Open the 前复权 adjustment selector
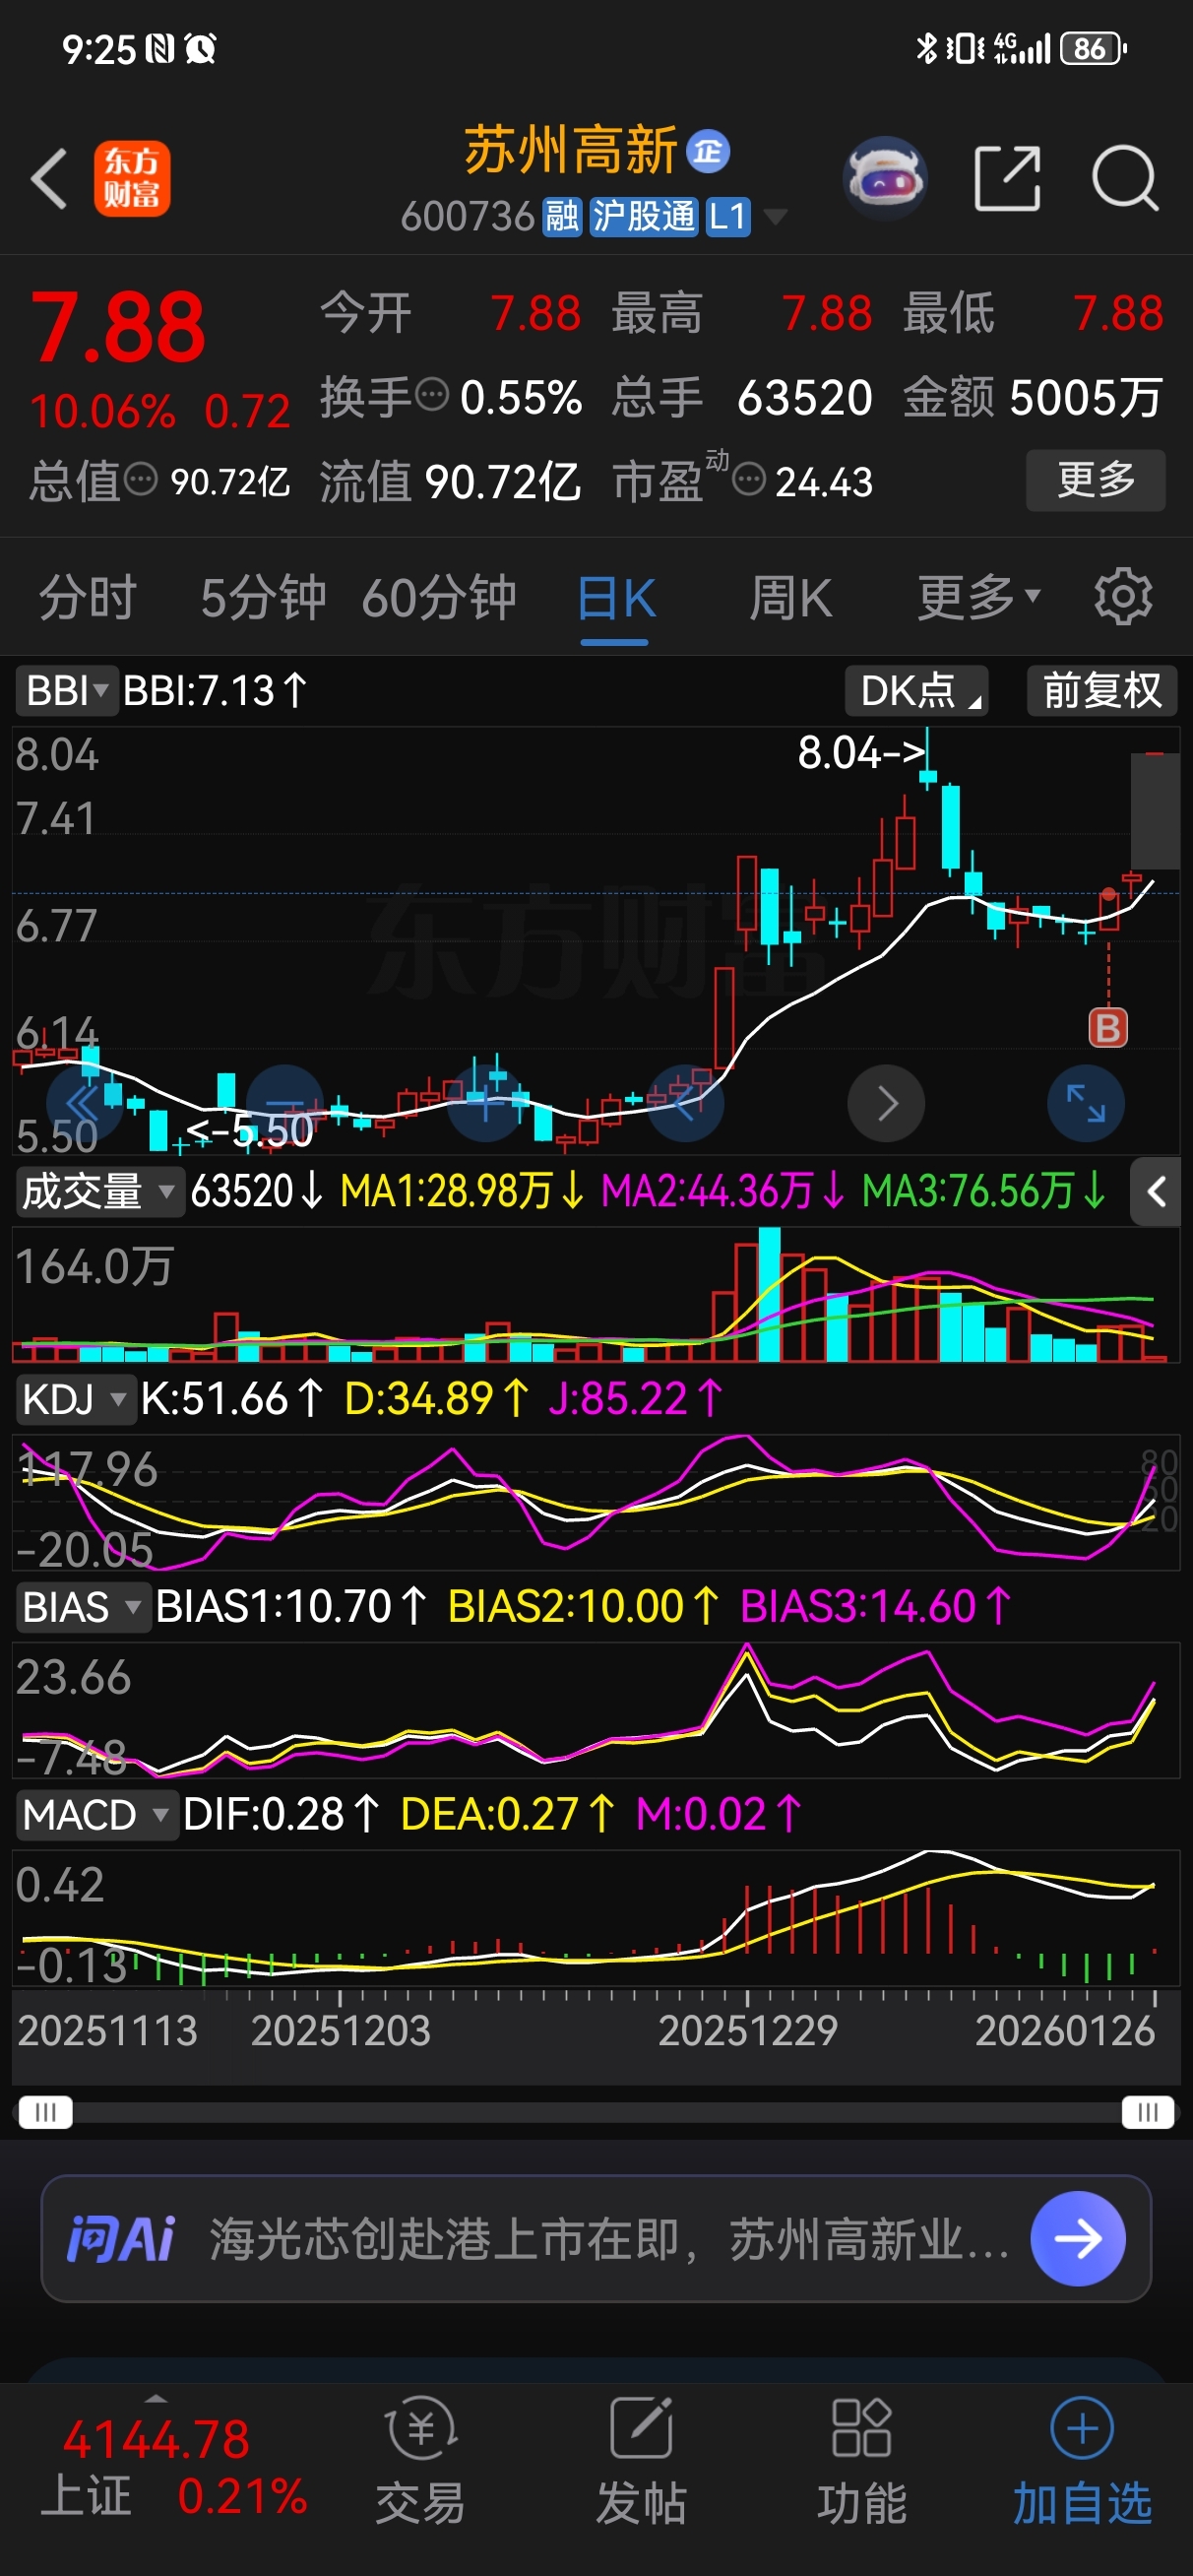The height and width of the screenshot is (2576, 1193). [1102, 691]
